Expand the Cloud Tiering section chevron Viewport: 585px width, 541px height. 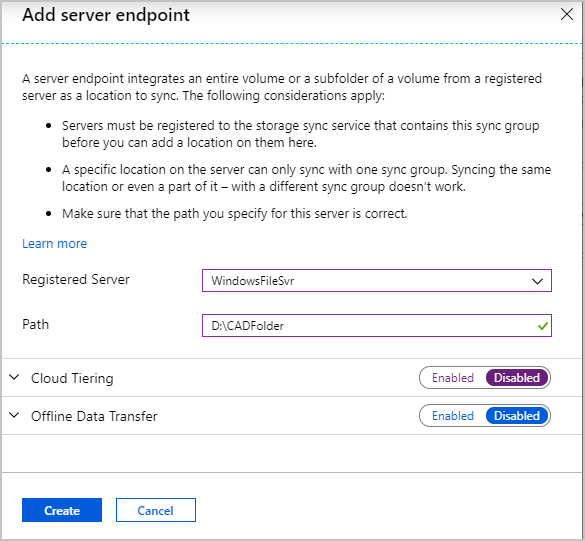tap(14, 377)
